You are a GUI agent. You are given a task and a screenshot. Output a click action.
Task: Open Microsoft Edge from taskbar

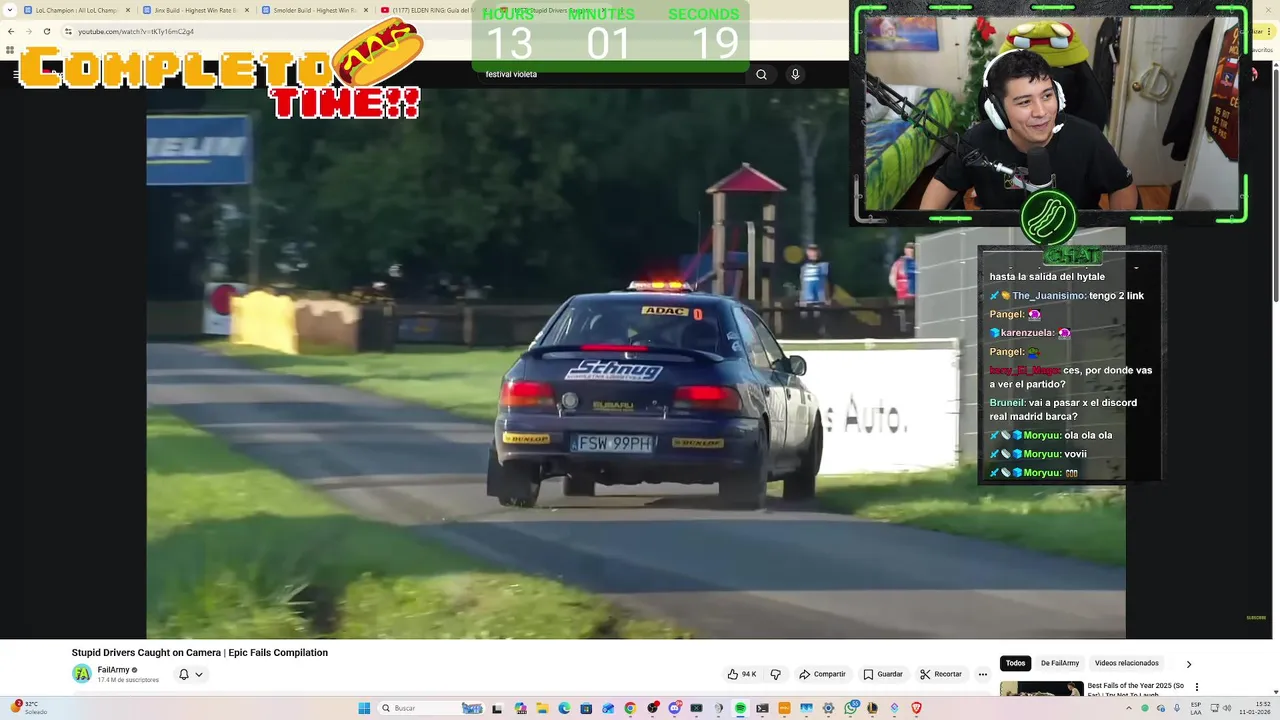[x=564, y=708]
